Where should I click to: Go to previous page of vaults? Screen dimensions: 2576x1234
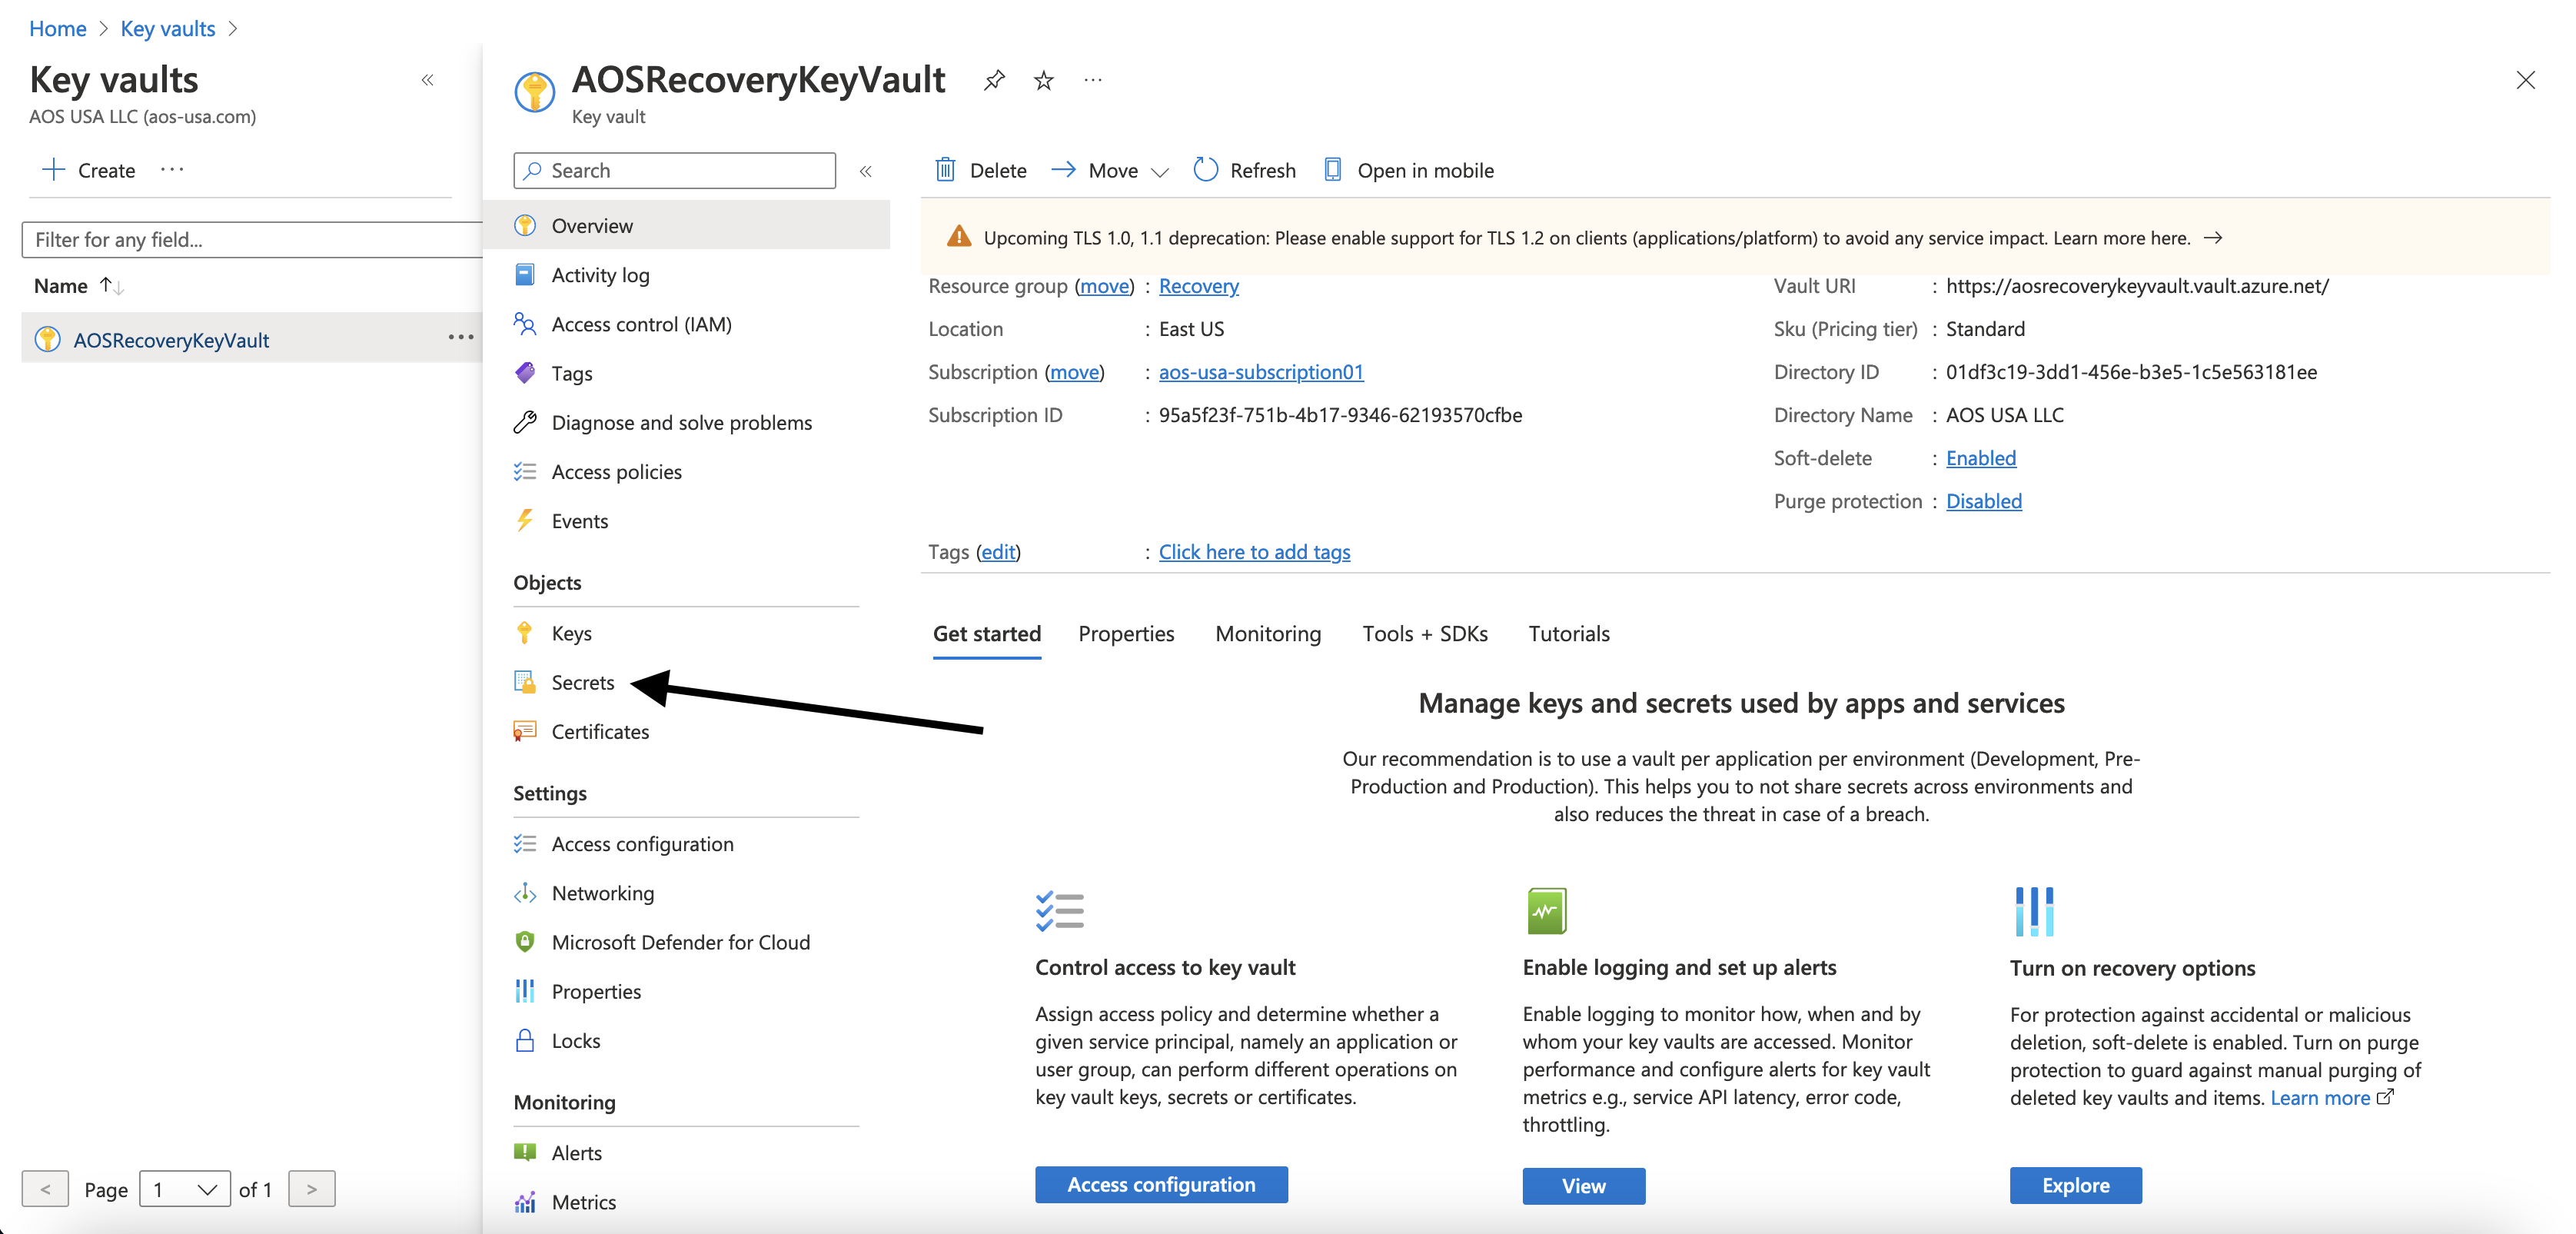pos(45,1189)
